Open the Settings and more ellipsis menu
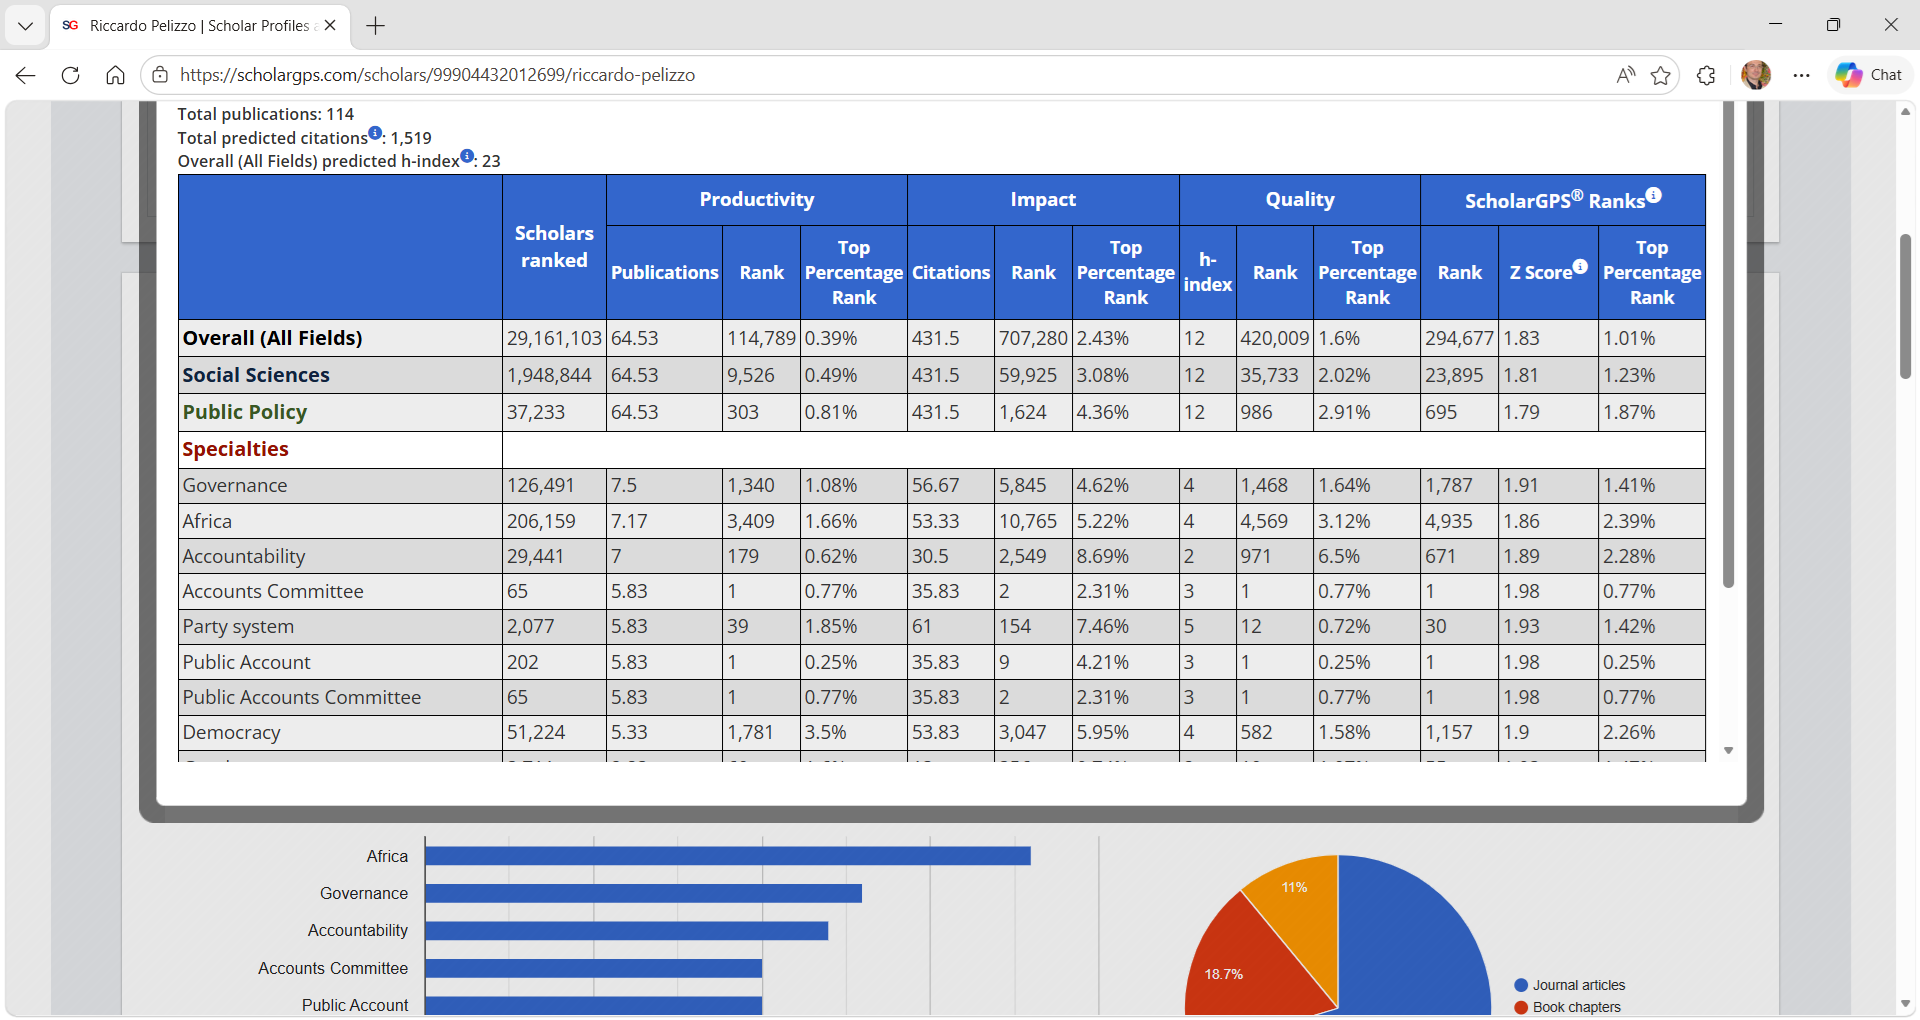The width and height of the screenshot is (1920, 1020). click(1802, 75)
